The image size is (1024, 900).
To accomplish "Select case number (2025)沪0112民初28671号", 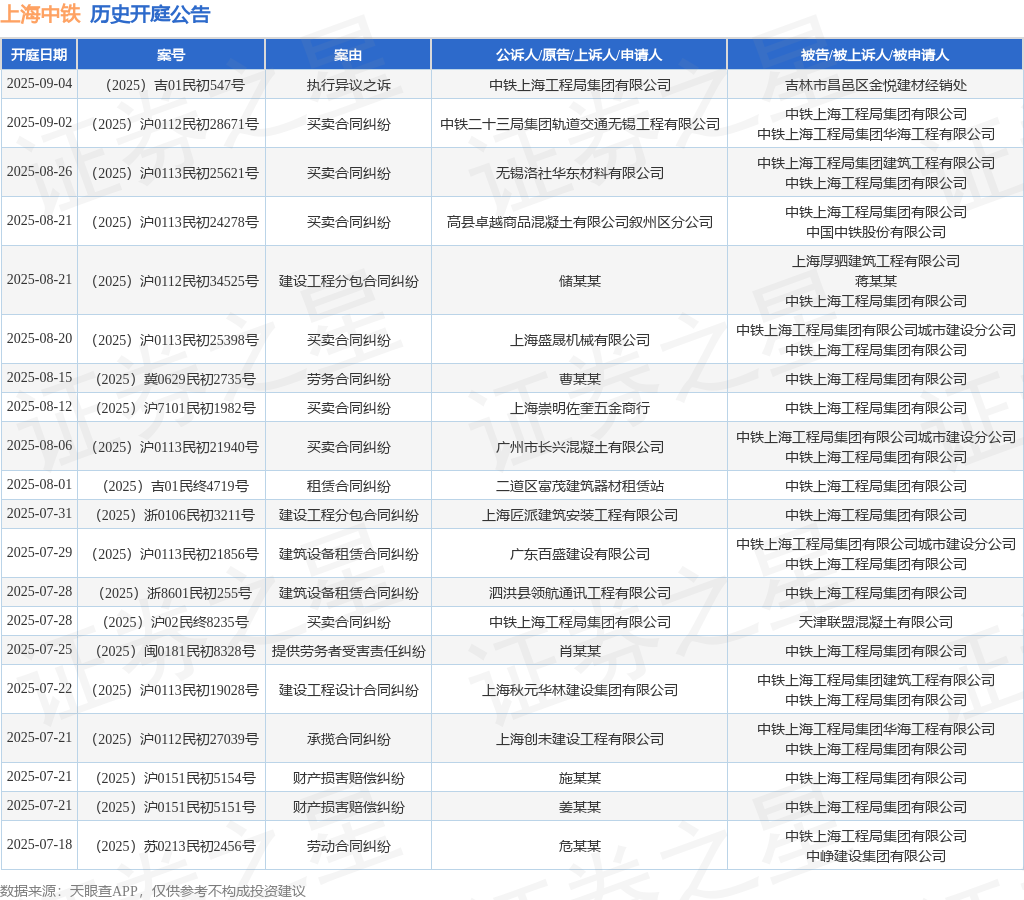I will pyautogui.click(x=174, y=124).
